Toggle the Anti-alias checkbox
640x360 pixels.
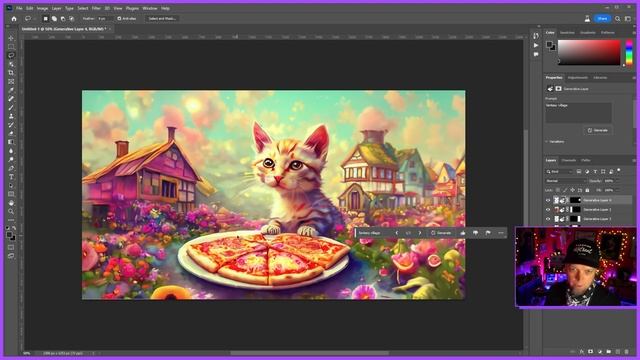point(119,19)
